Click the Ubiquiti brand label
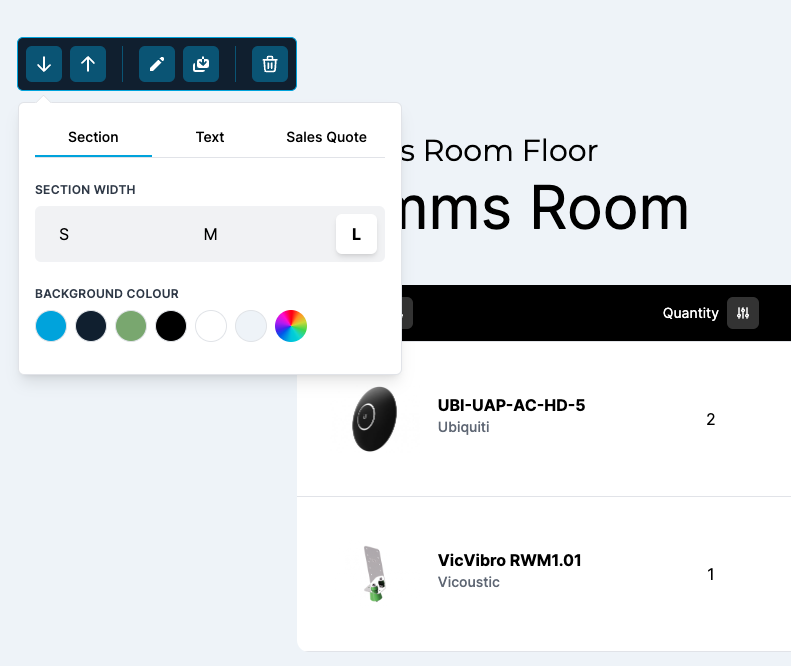Image resolution: width=791 pixels, height=666 pixels. [x=463, y=427]
